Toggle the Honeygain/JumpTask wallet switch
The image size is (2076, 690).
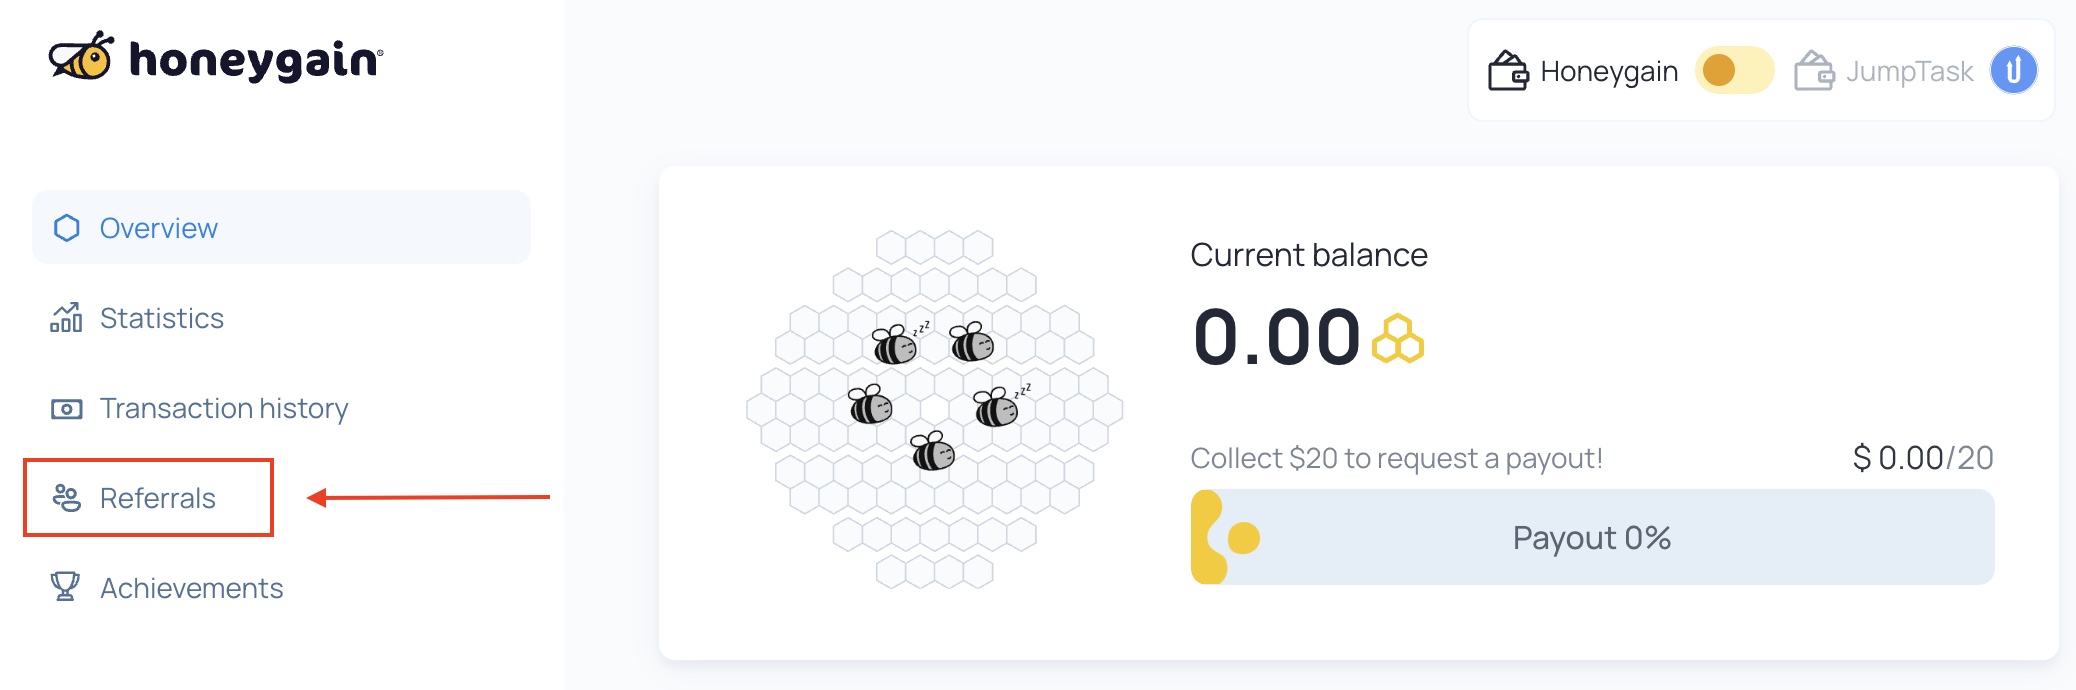click(x=1735, y=71)
